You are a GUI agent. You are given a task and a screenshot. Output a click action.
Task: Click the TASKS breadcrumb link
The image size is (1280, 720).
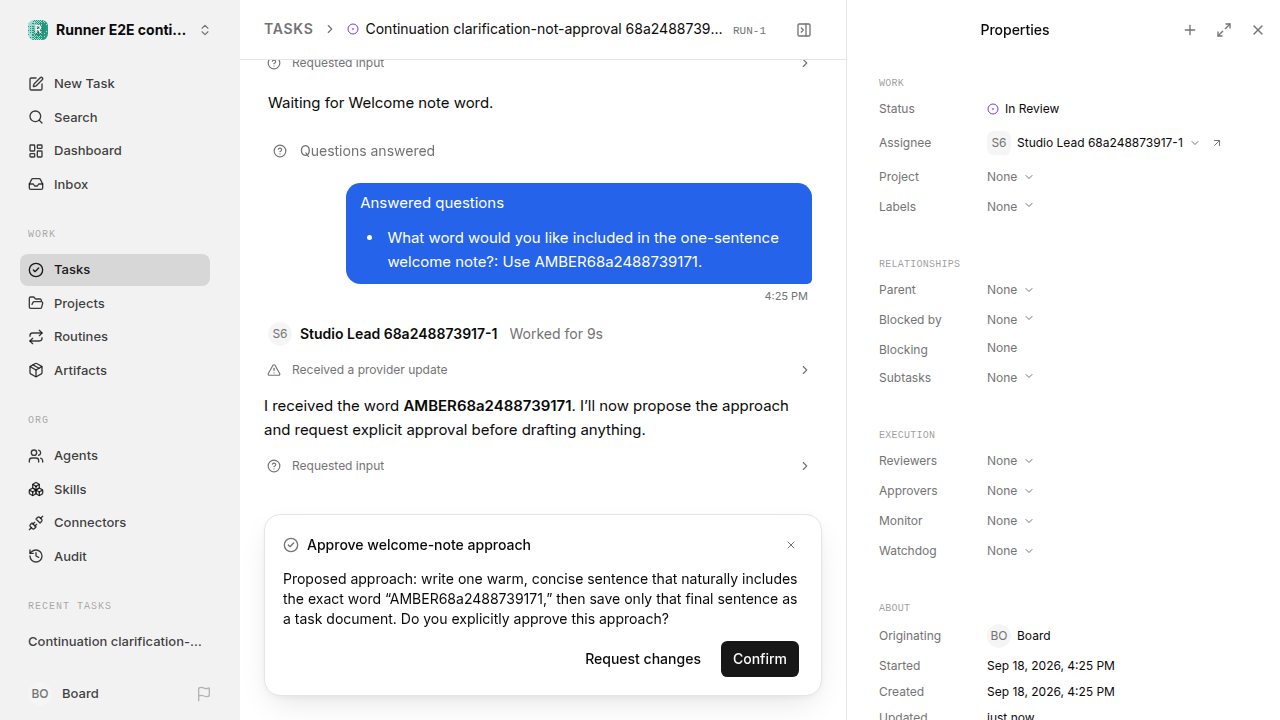click(x=288, y=29)
